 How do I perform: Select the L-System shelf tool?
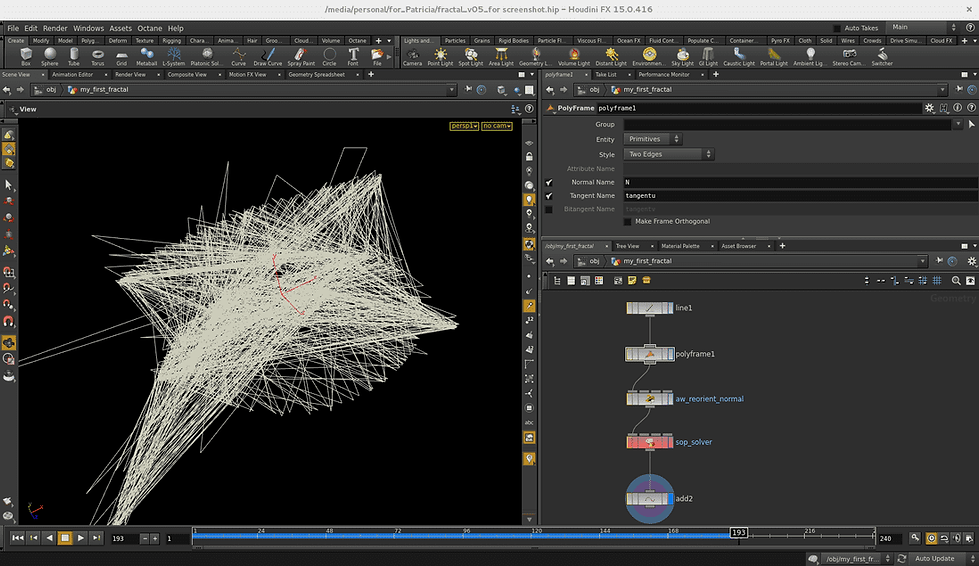tap(174, 57)
